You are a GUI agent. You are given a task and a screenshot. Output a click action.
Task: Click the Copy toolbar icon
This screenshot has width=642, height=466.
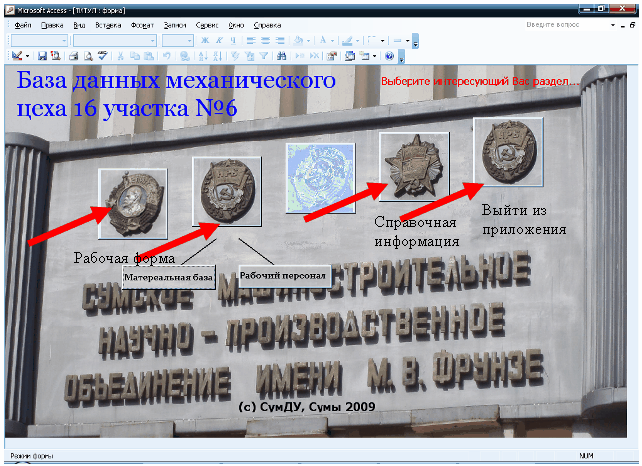click(x=135, y=56)
